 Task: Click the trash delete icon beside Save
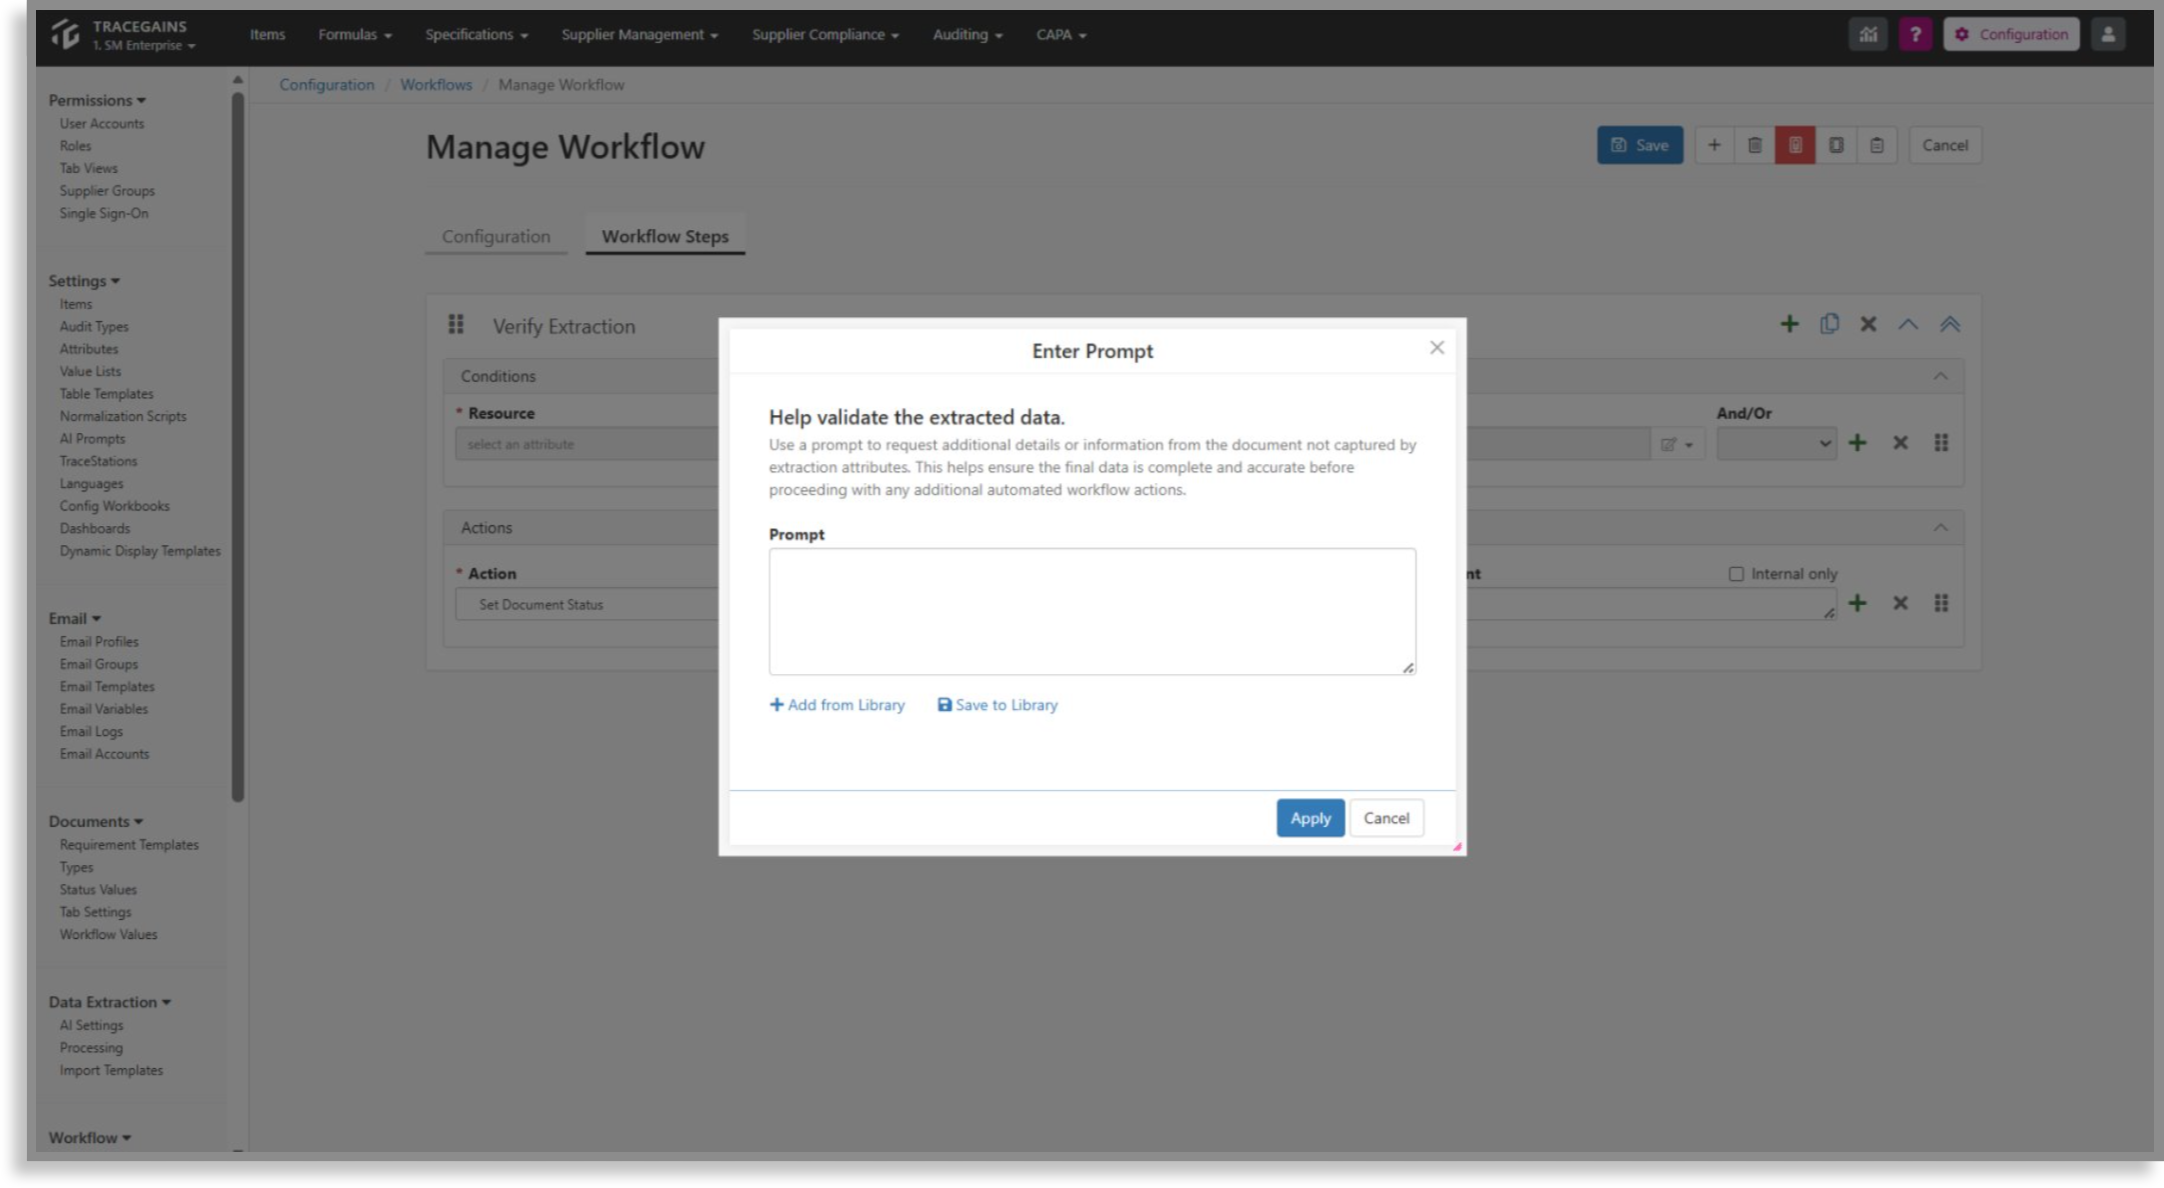pos(1754,145)
